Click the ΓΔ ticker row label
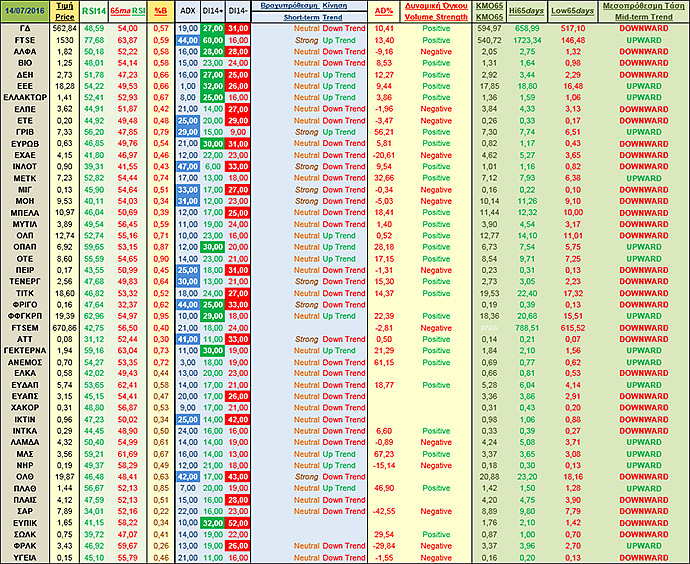 pos(25,29)
